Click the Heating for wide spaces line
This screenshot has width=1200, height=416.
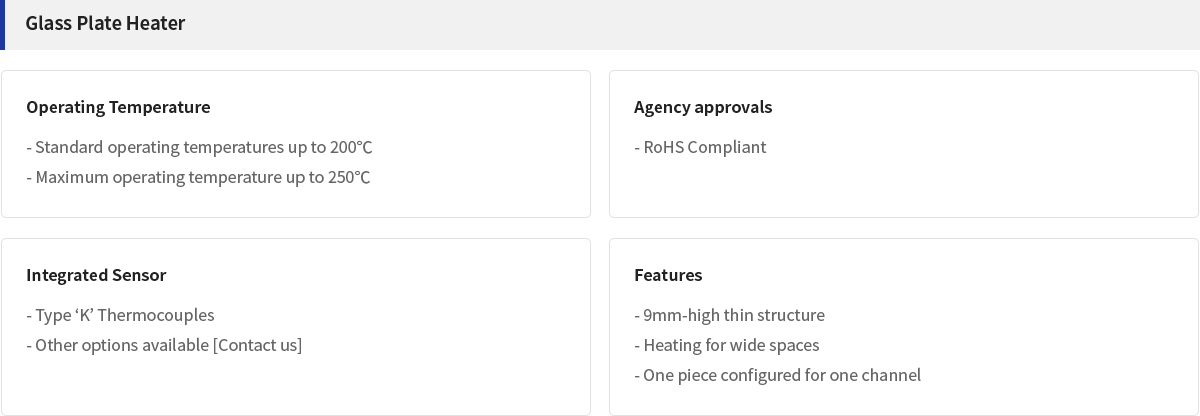[727, 345]
